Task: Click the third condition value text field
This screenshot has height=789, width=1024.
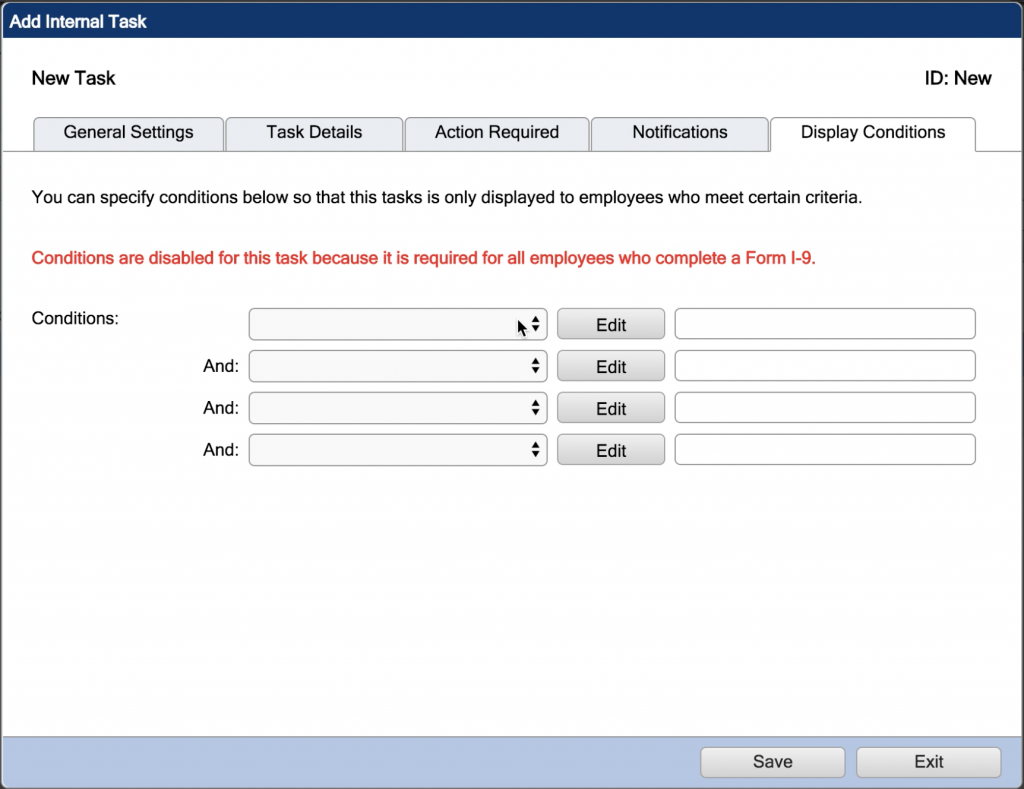Action: (824, 407)
